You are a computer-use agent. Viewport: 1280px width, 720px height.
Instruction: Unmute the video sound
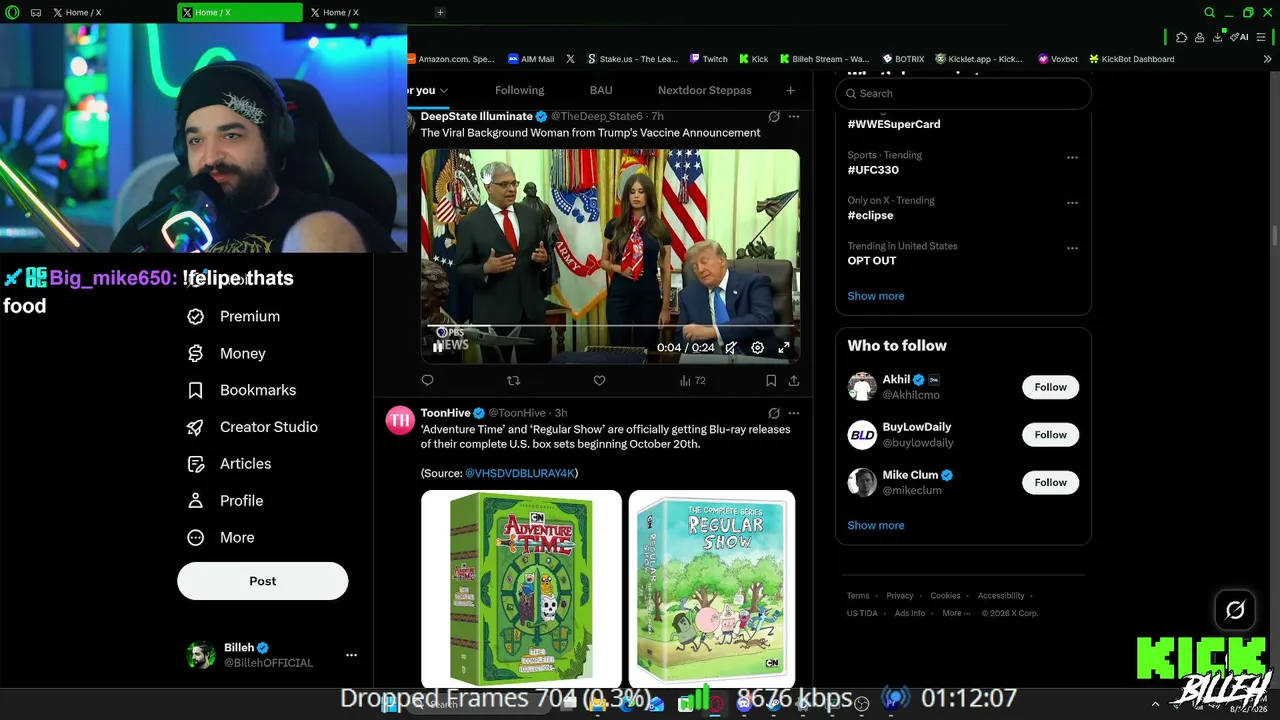point(731,347)
